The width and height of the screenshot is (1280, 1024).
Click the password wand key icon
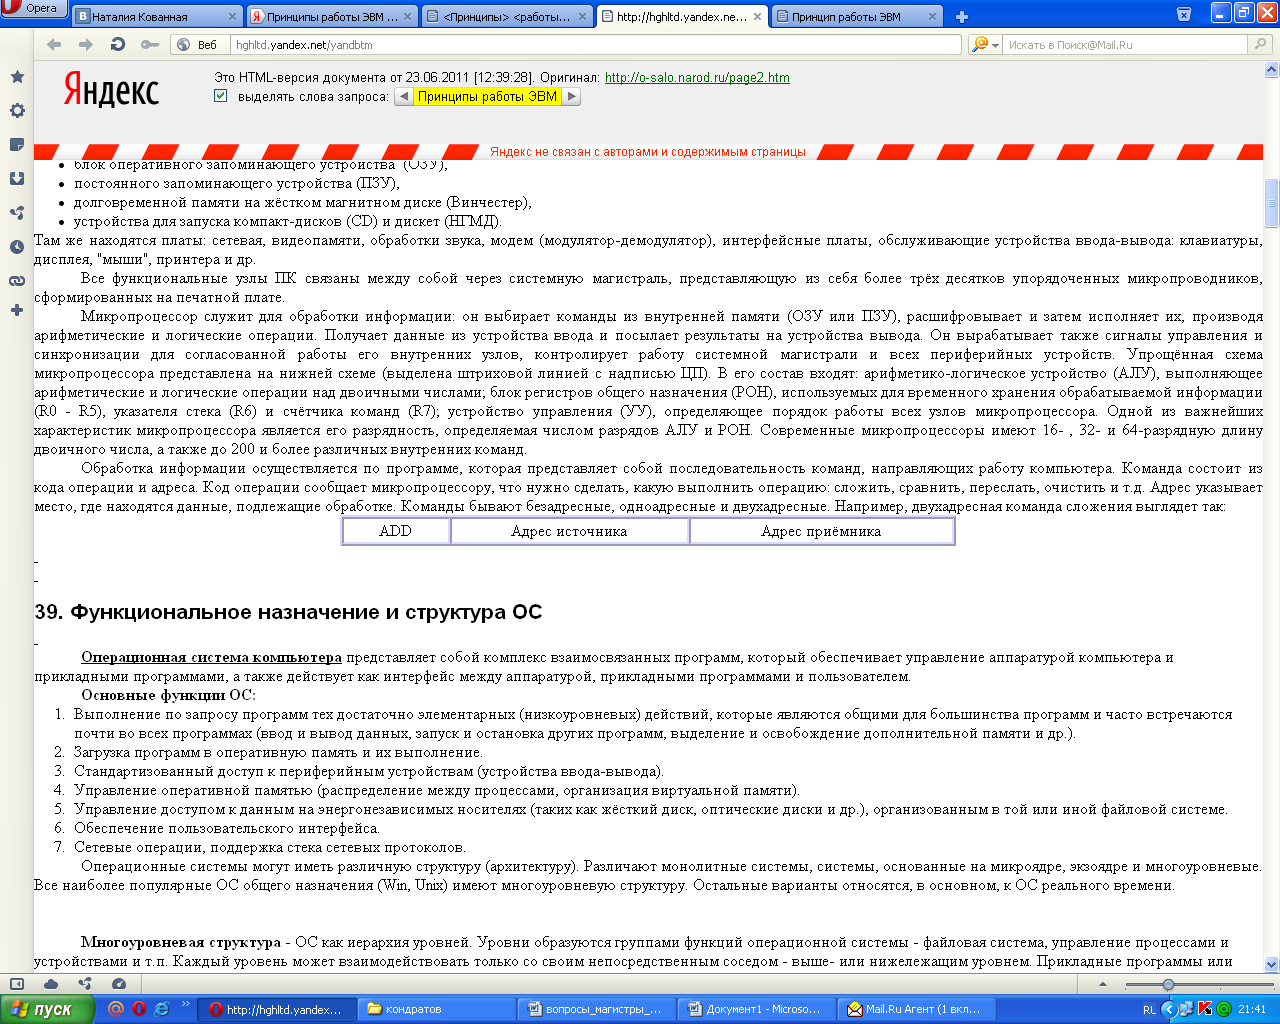[150, 44]
